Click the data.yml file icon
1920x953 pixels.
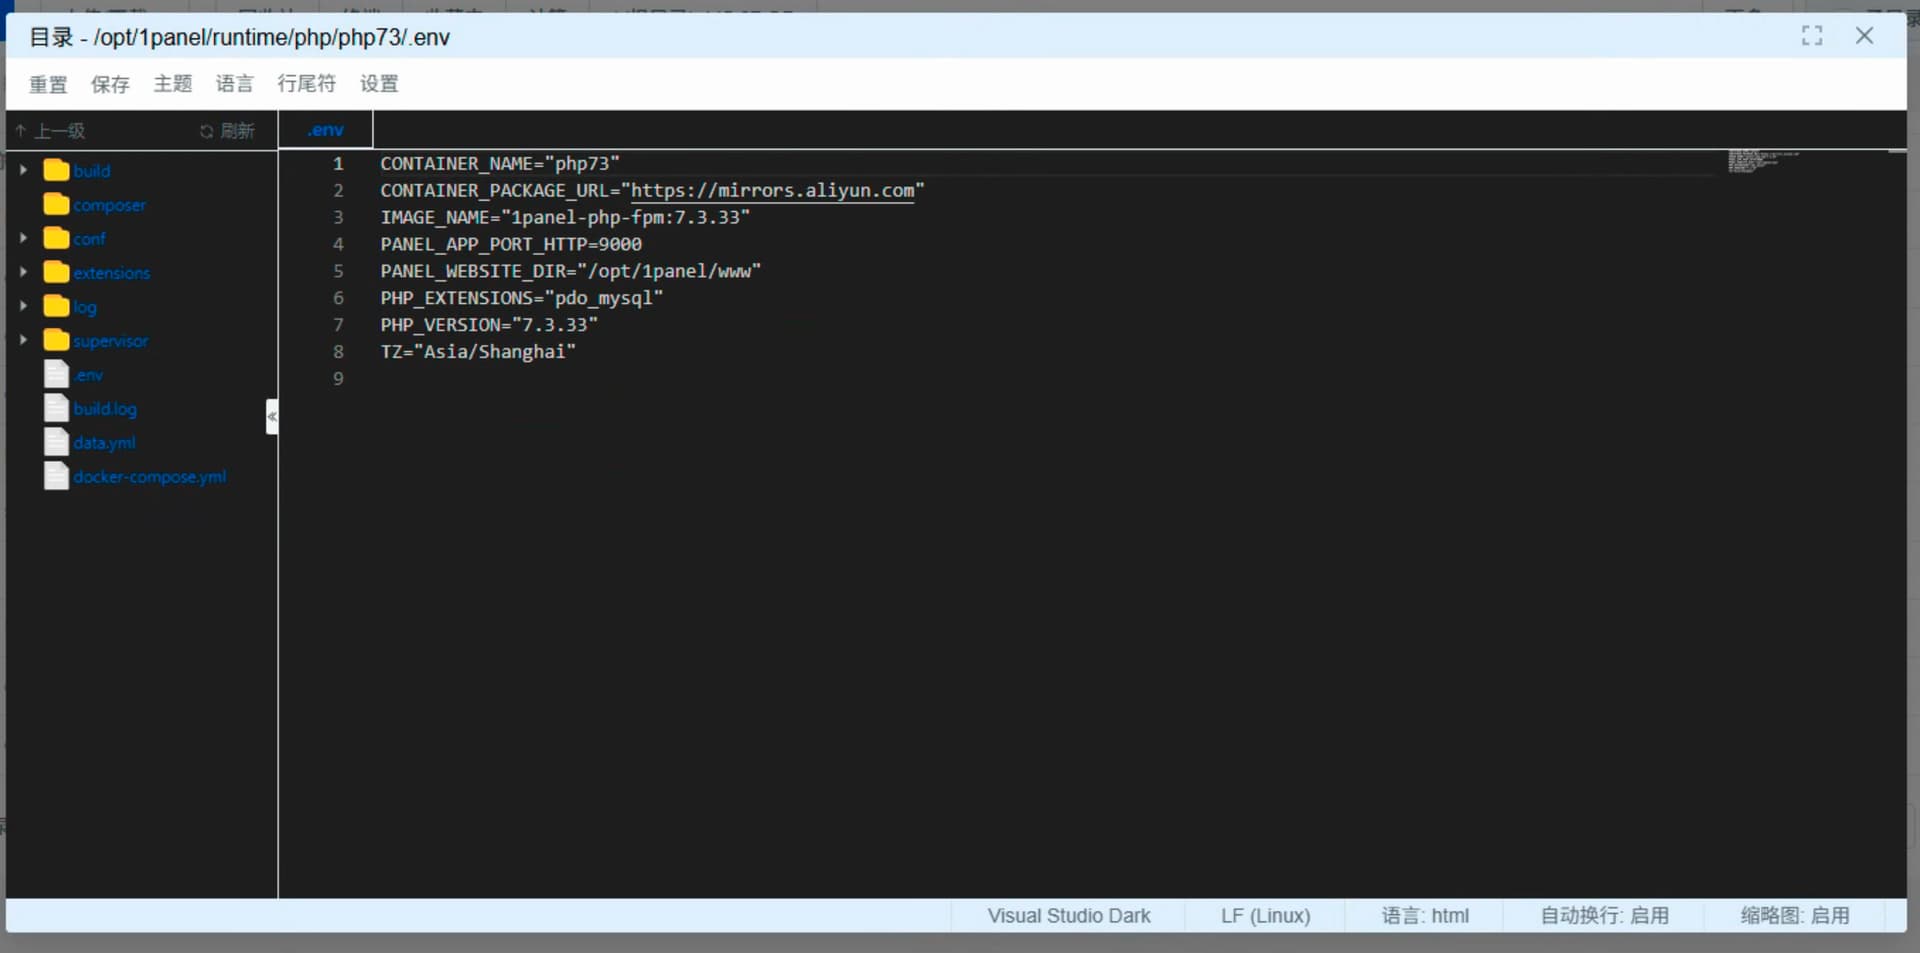click(56, 442)
